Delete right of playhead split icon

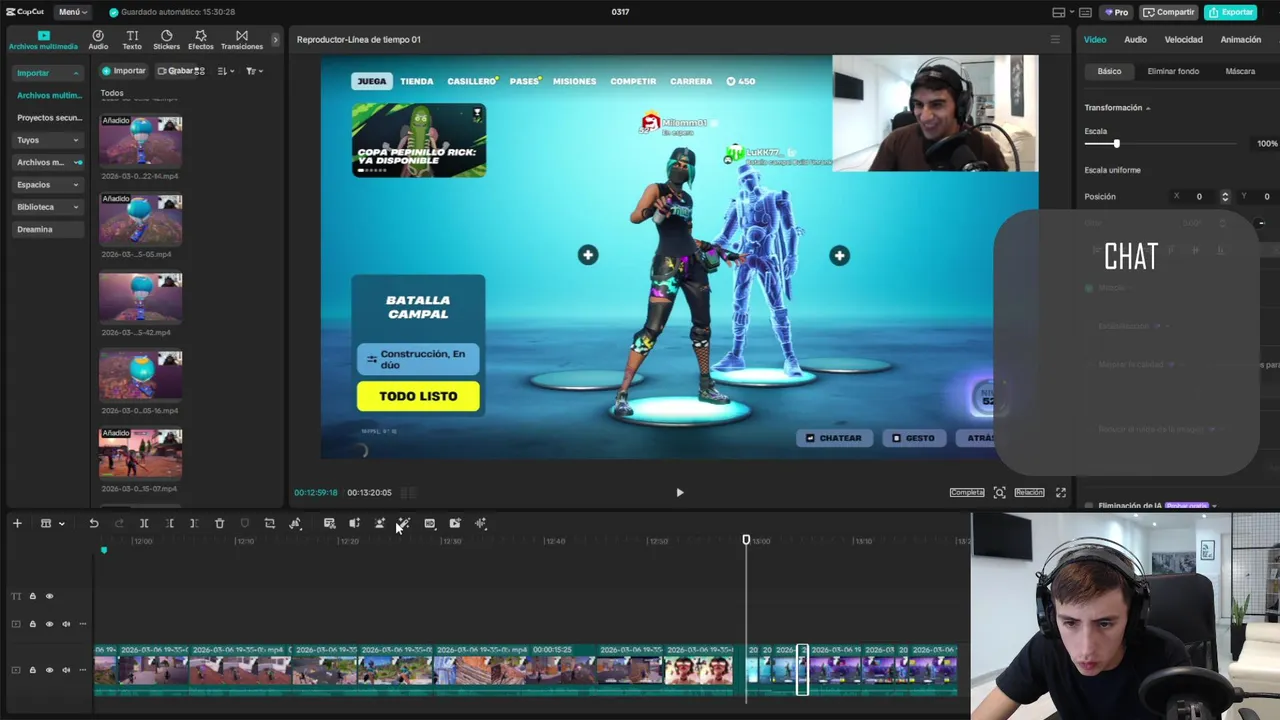point(194,523)
